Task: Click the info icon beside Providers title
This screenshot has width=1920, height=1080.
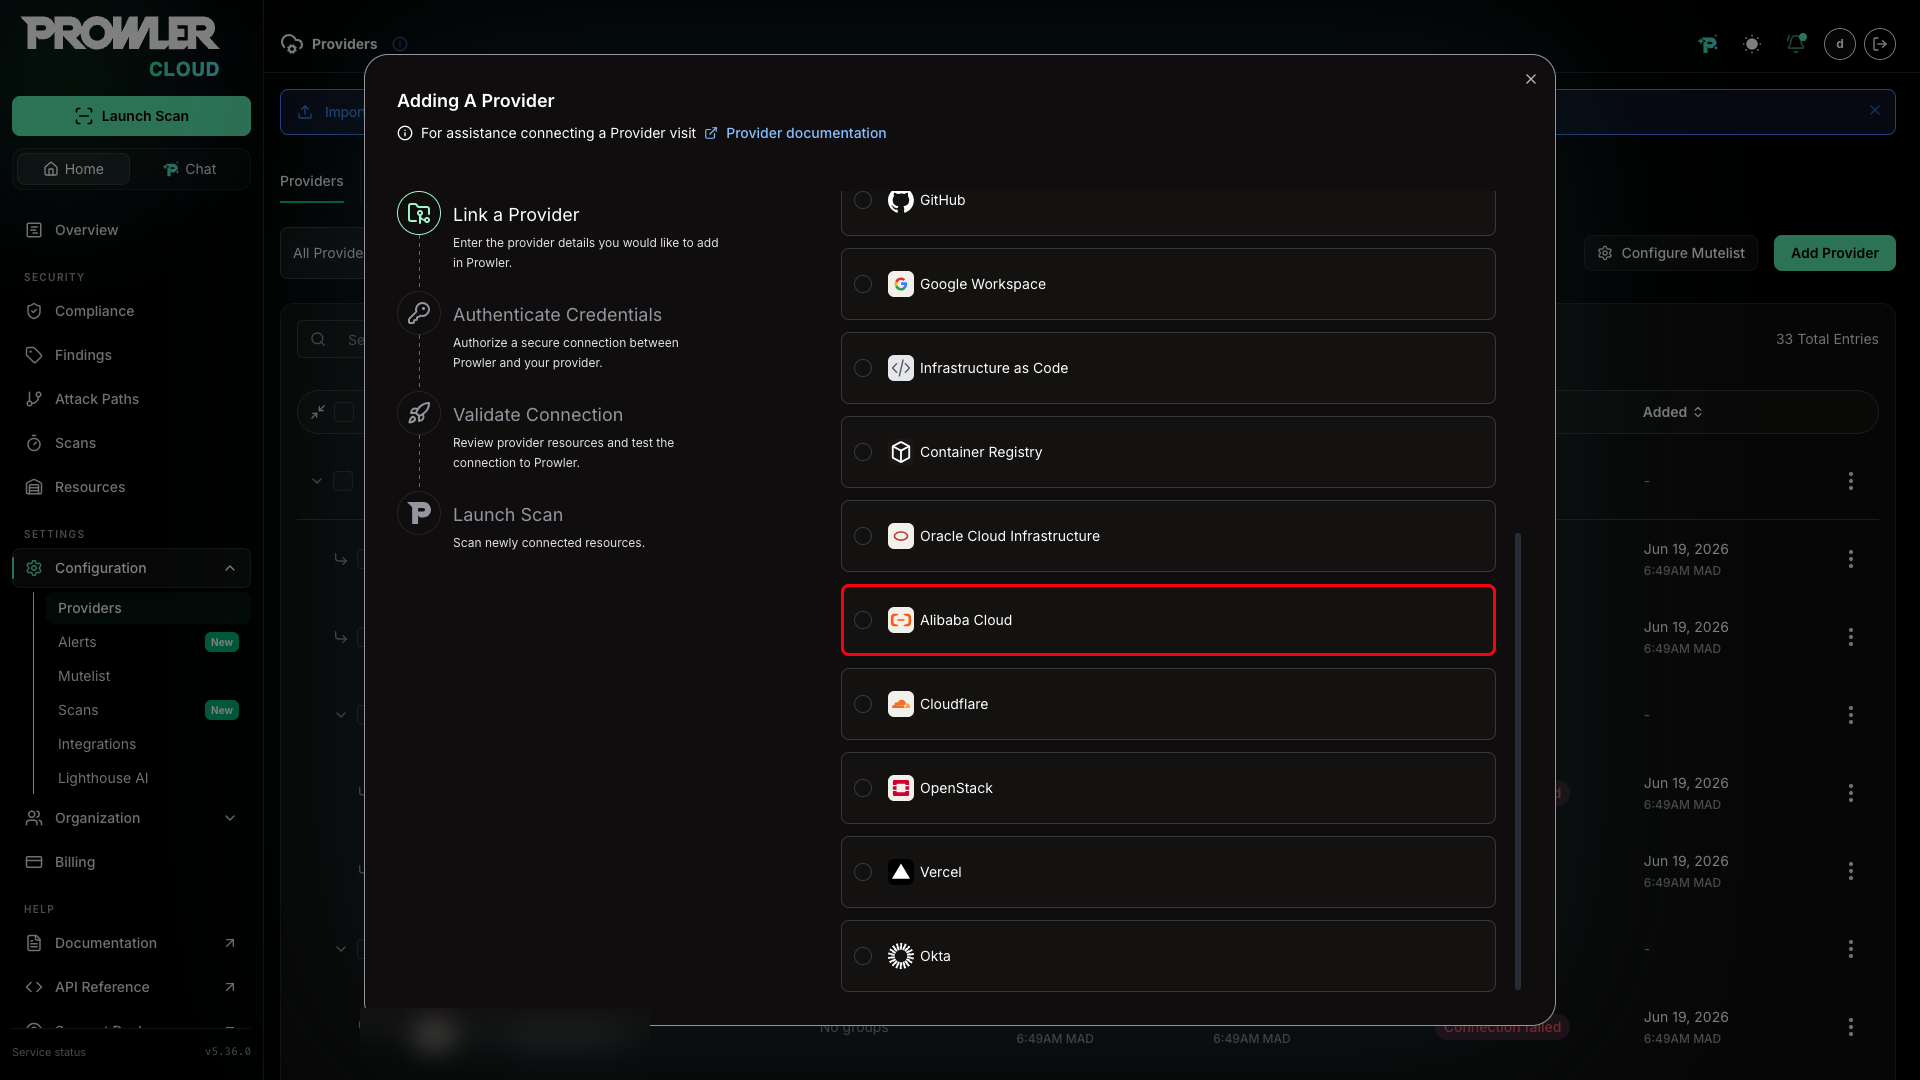Action: tap(400, 44)
